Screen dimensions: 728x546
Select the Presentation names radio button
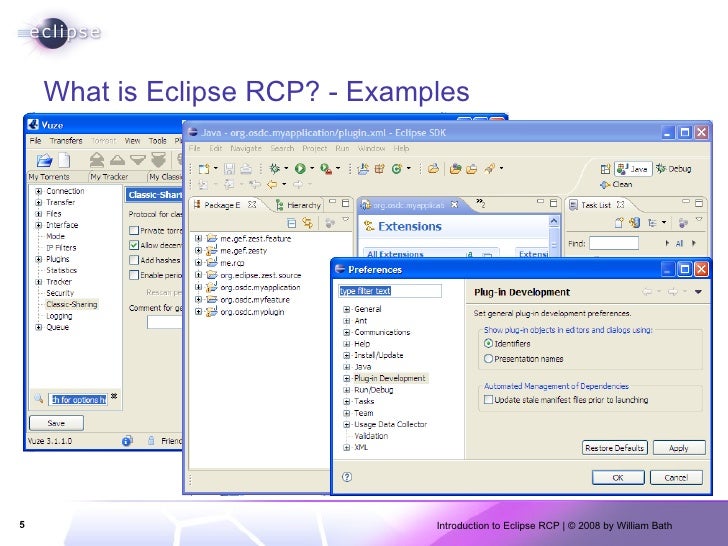[x=488, y=358]
